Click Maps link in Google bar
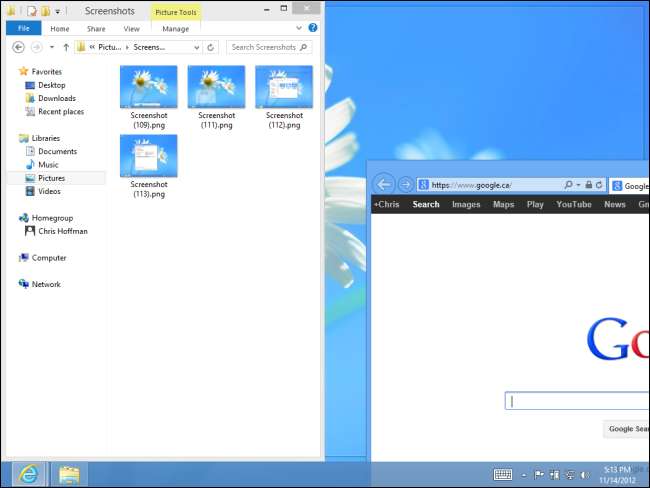The image size is (650, 488). [503, 204]
